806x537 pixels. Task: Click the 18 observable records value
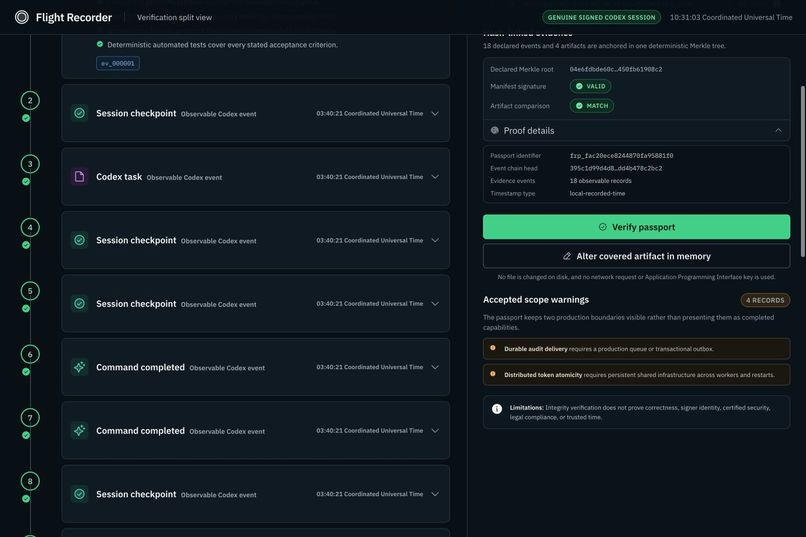(600, 181)
